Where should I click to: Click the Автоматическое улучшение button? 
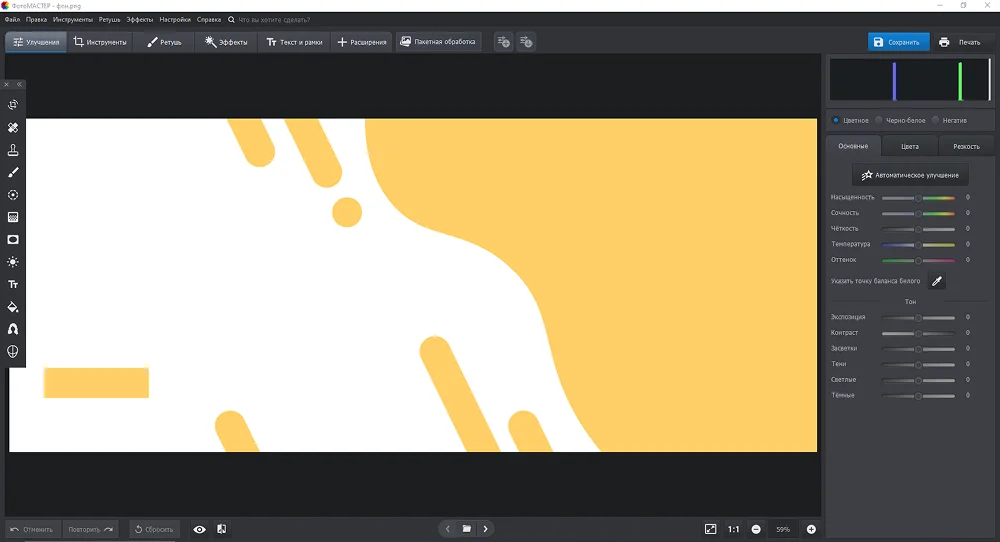point(910,175)
